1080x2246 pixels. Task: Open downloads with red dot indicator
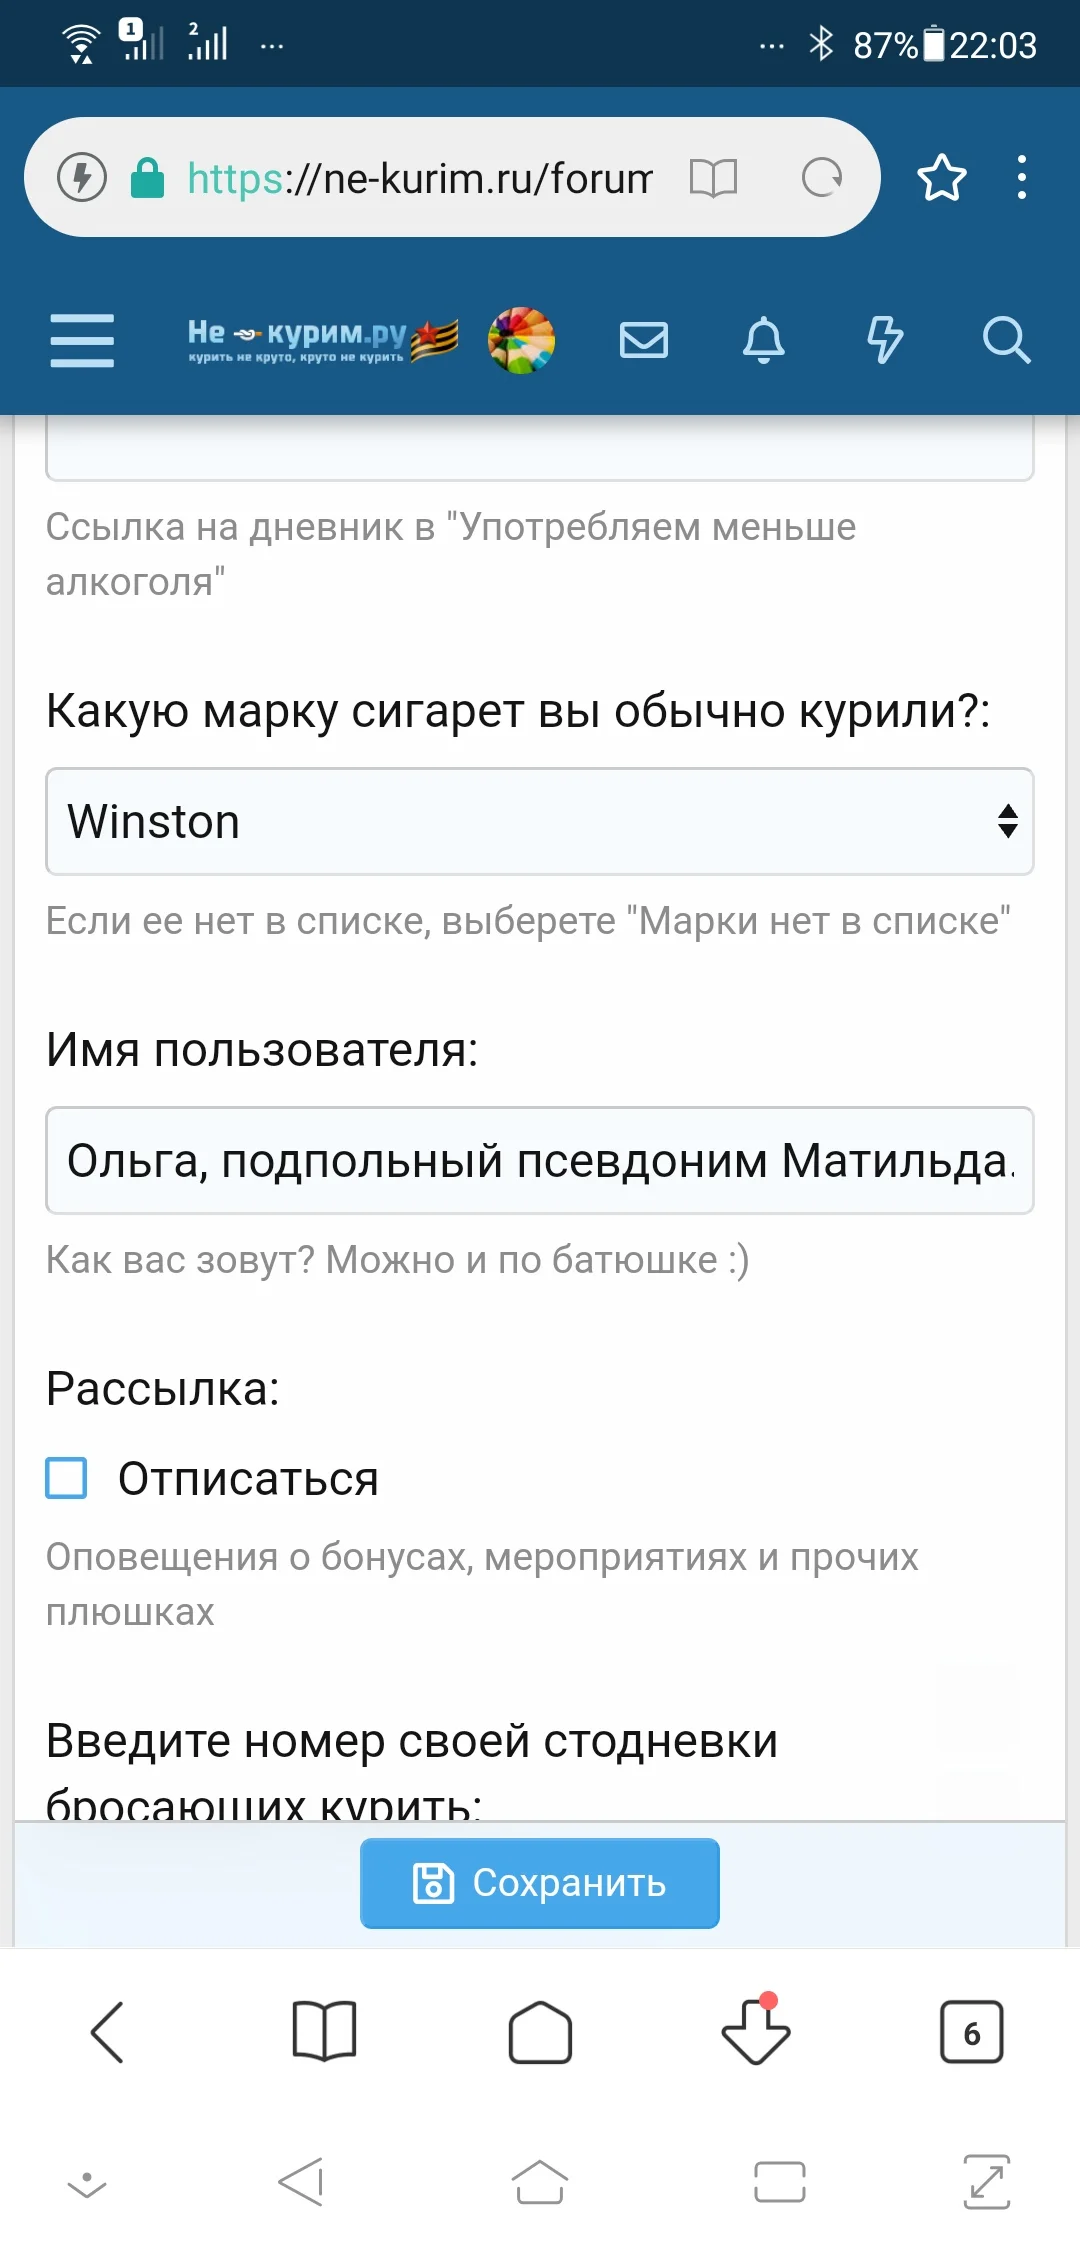click(756, 2032)
